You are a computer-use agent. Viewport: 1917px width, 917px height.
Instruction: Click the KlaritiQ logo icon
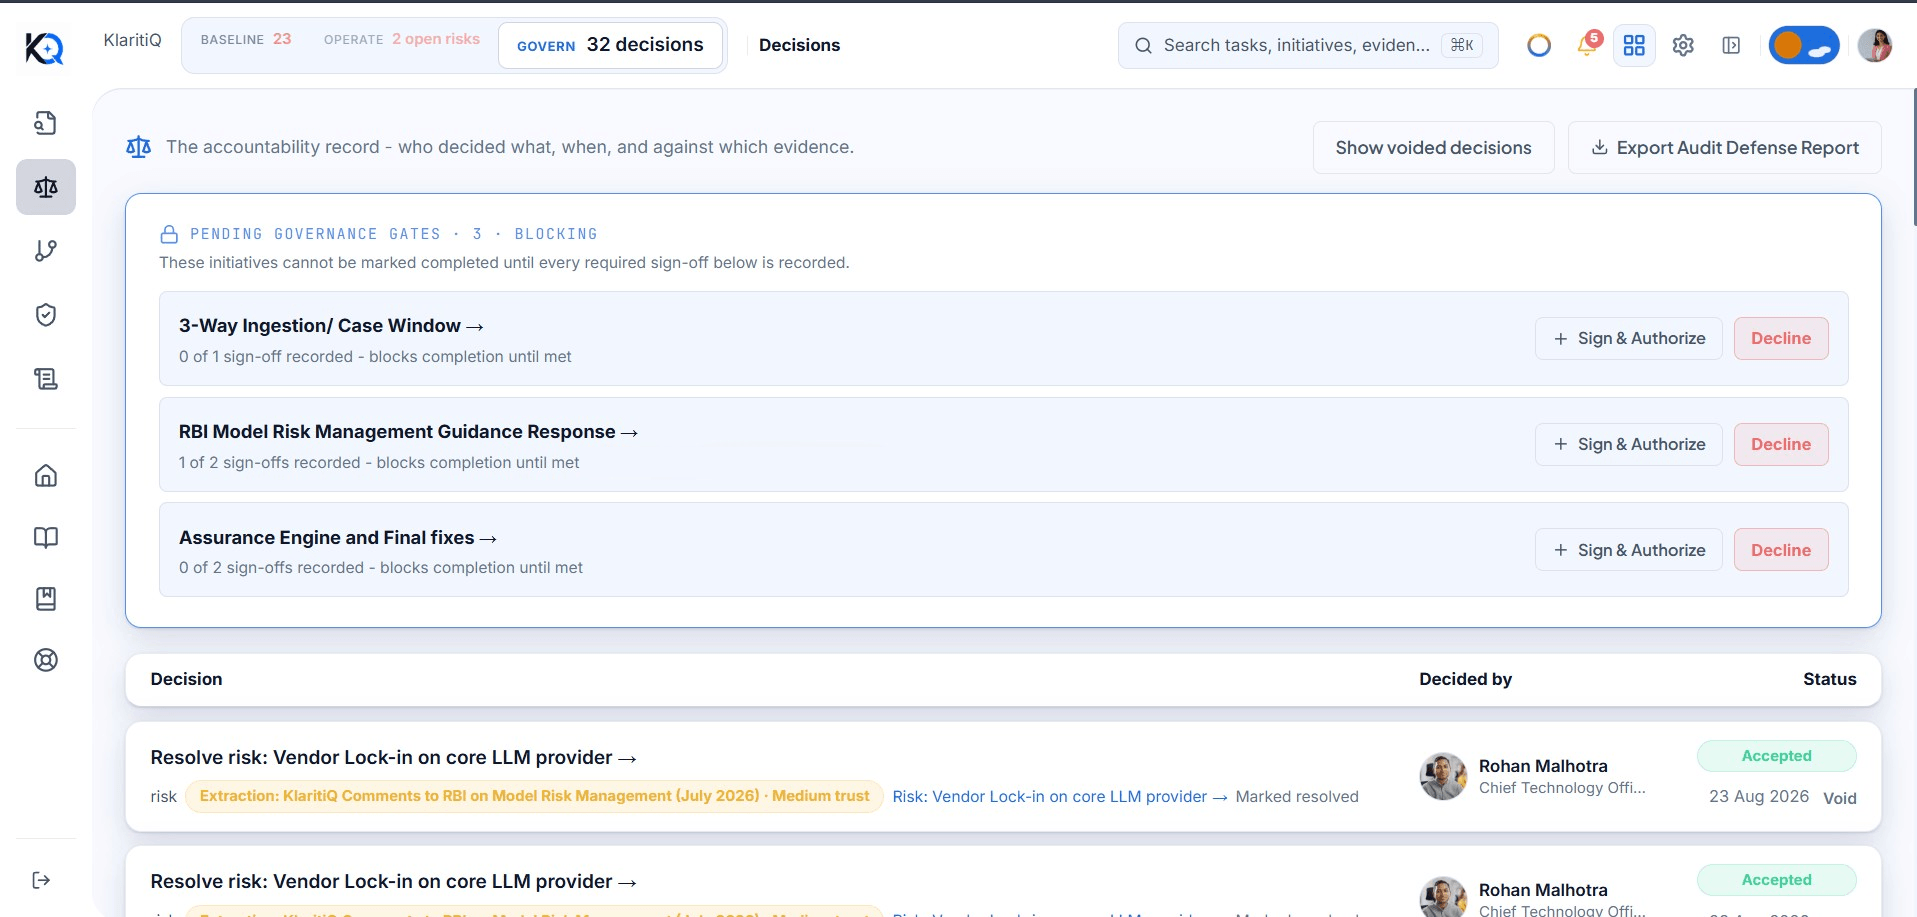click(44, 47)
